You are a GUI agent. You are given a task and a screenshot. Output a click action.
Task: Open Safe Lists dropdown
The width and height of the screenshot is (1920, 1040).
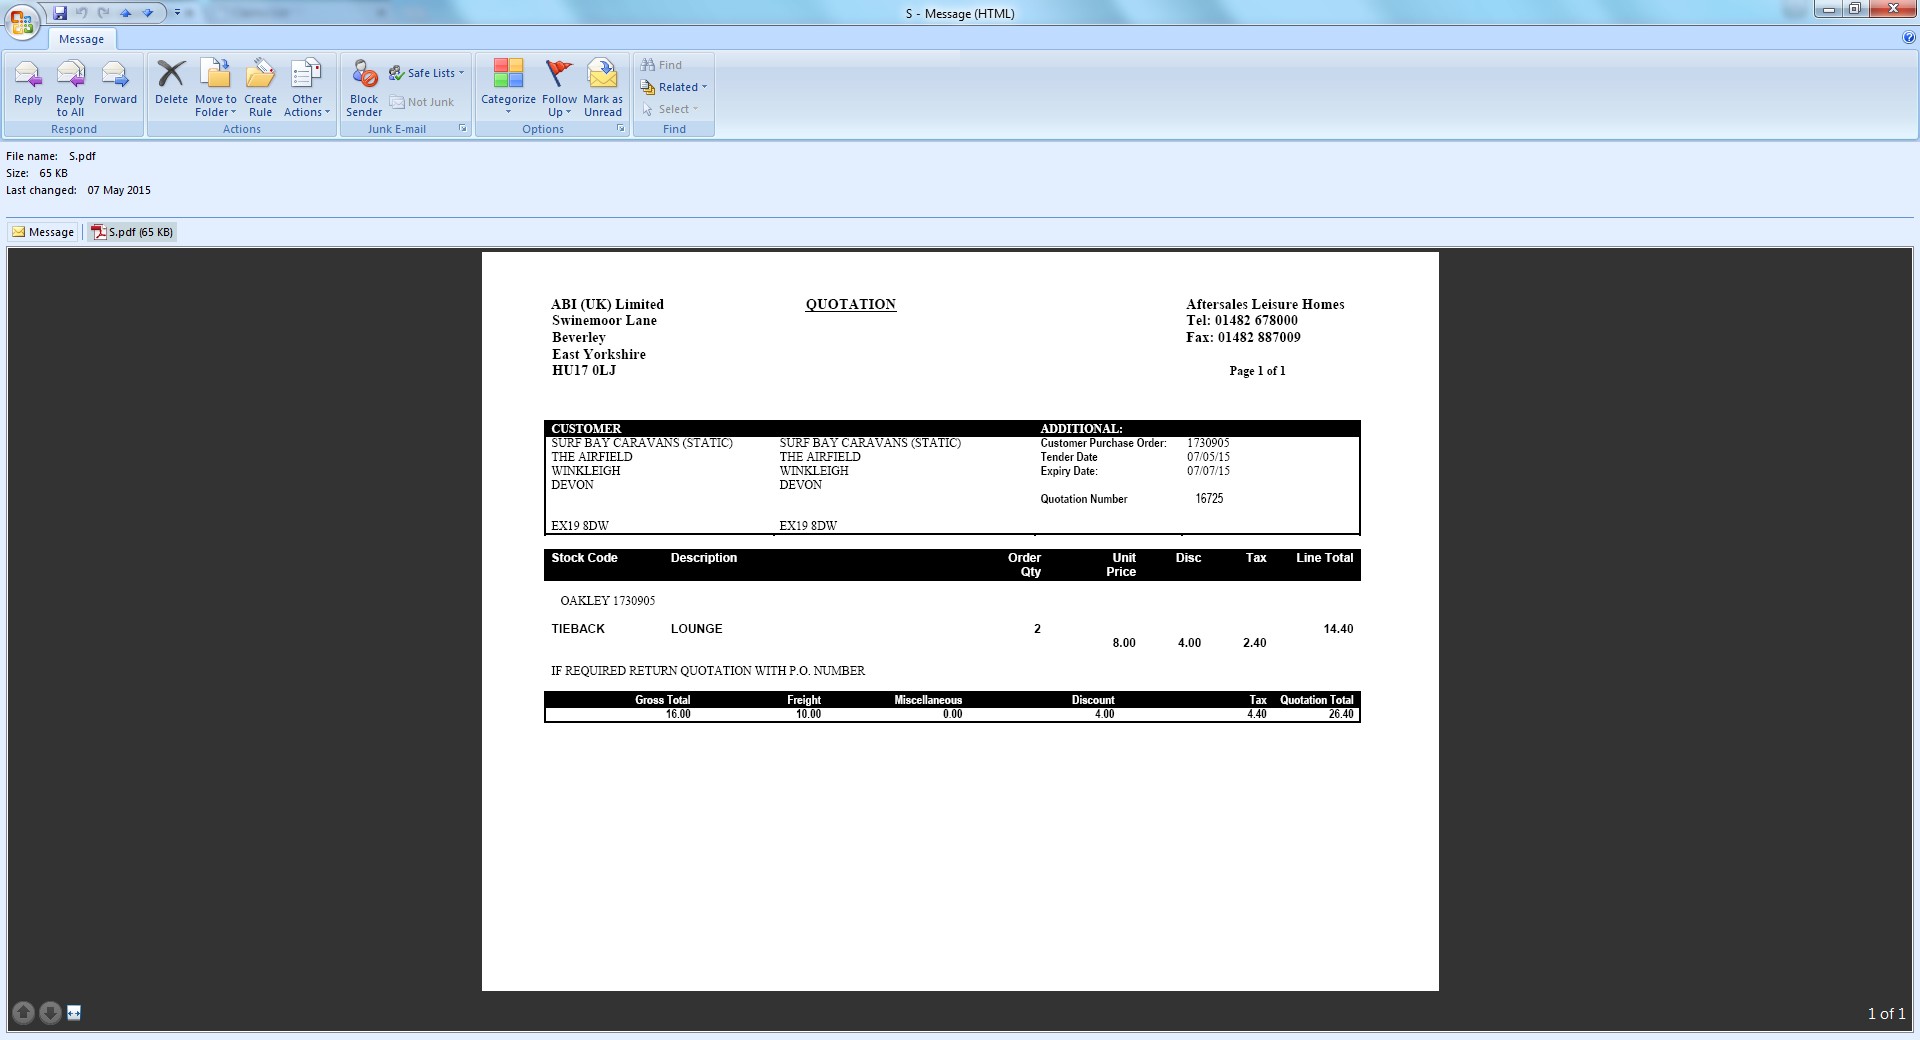click(x=427, y=73)
